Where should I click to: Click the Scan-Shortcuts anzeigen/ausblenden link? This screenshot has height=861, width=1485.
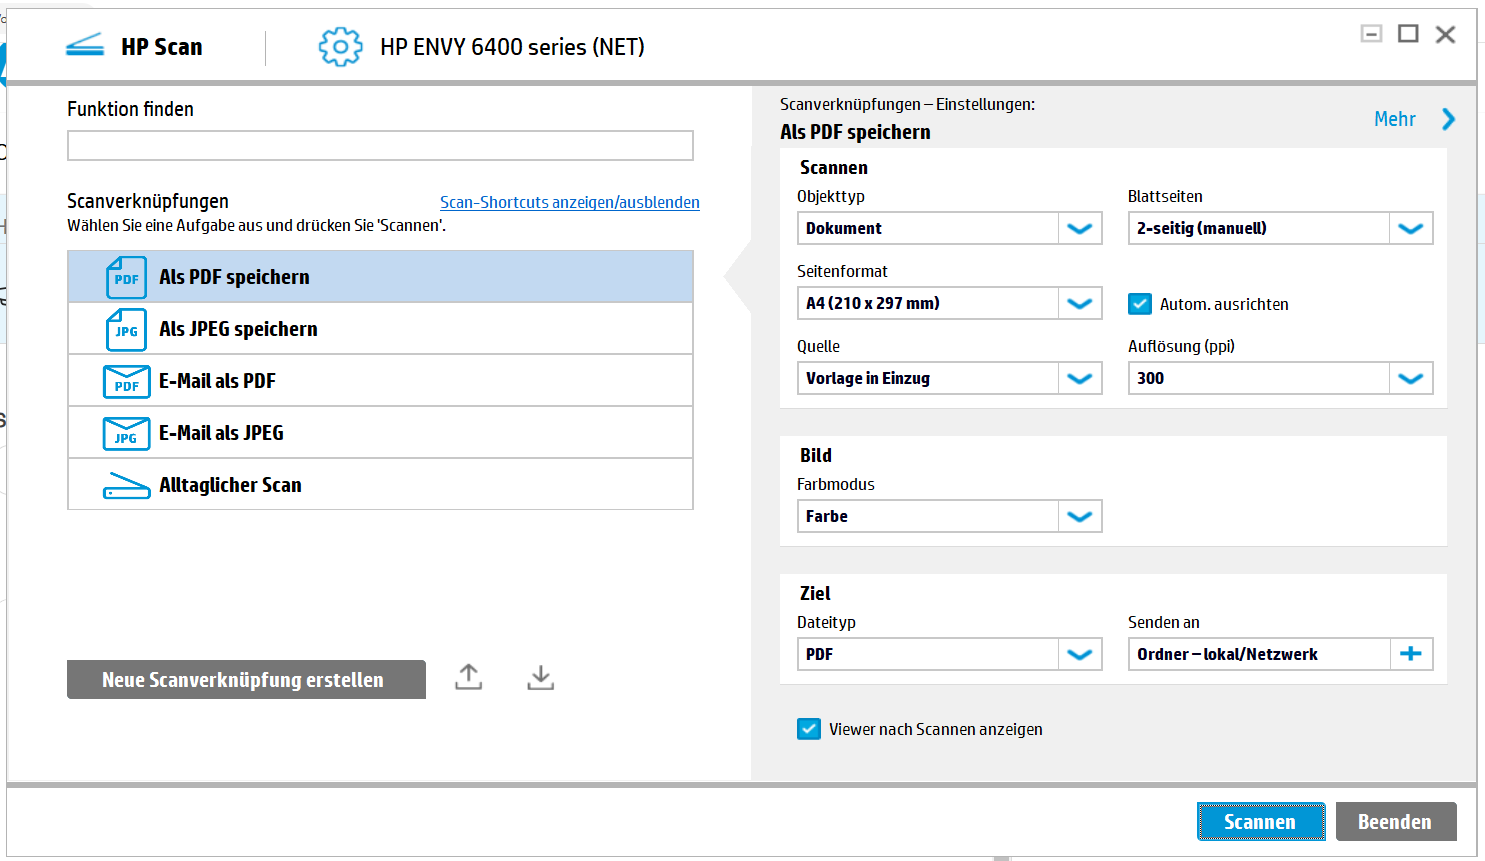click(569, 202)
